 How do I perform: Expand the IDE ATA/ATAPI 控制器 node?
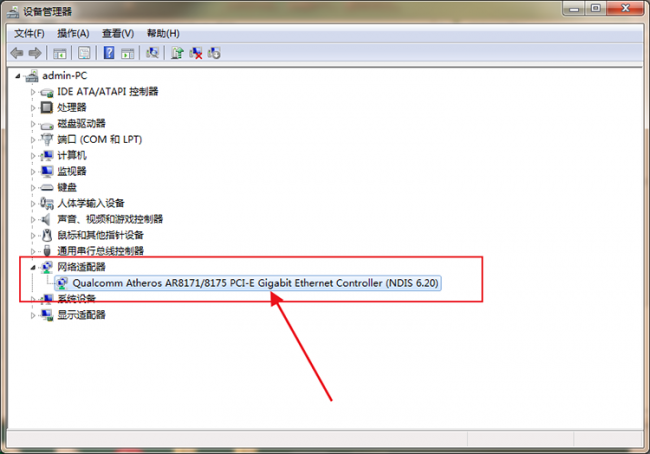pyautogui.click(x=33, y=92)
